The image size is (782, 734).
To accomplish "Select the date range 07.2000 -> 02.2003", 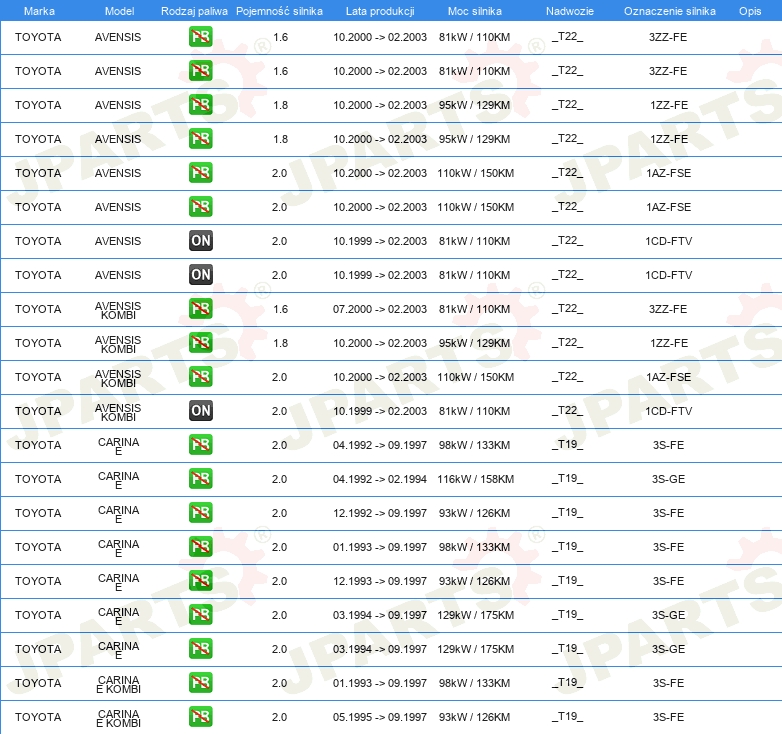I will [380, 309].
